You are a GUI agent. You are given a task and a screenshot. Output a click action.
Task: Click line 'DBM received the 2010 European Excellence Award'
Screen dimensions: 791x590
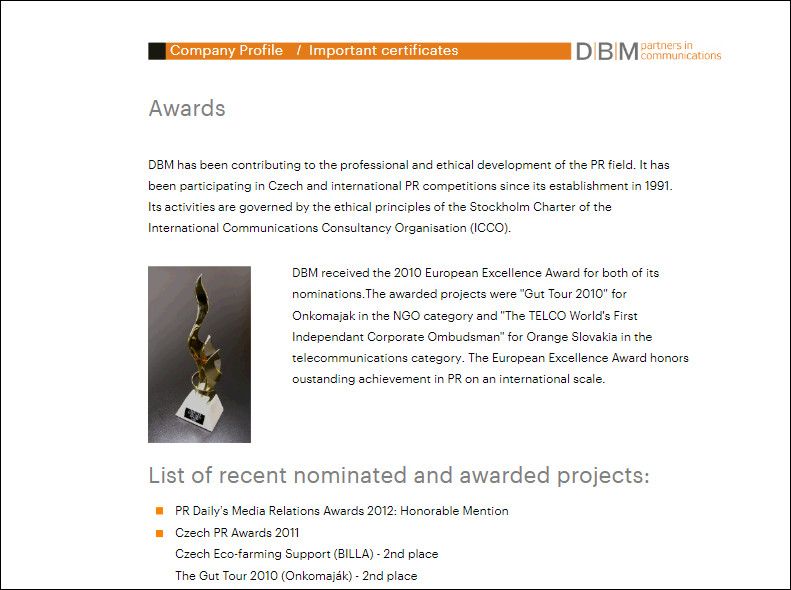[476, 273]
